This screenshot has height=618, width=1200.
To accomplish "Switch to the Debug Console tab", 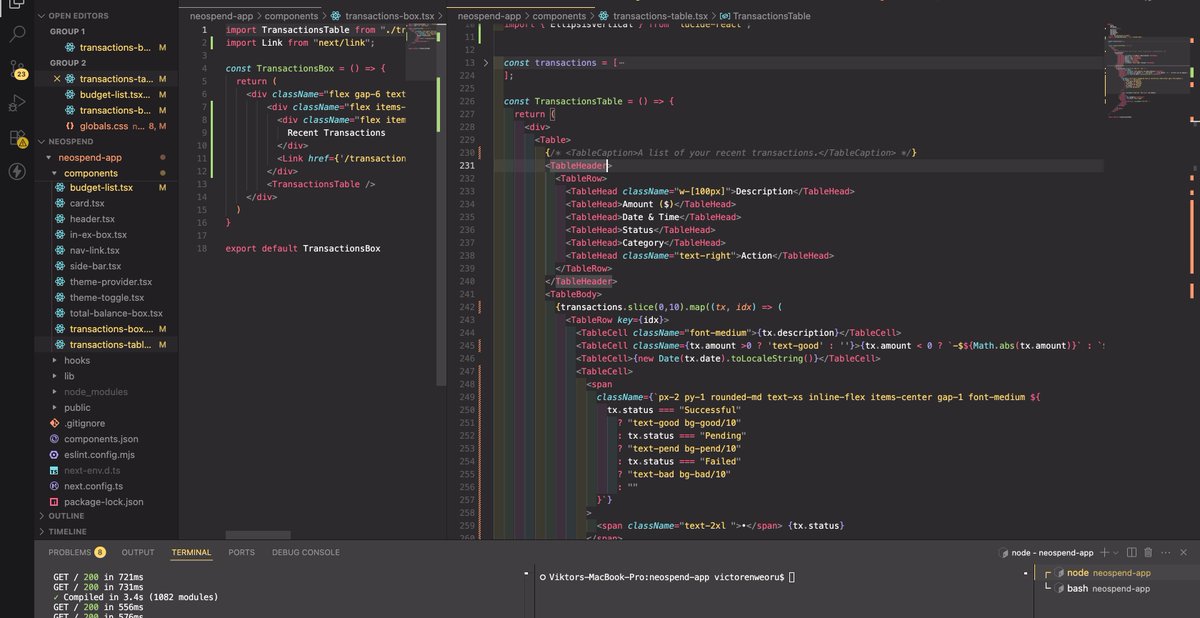I will click(x=307, y=552).
